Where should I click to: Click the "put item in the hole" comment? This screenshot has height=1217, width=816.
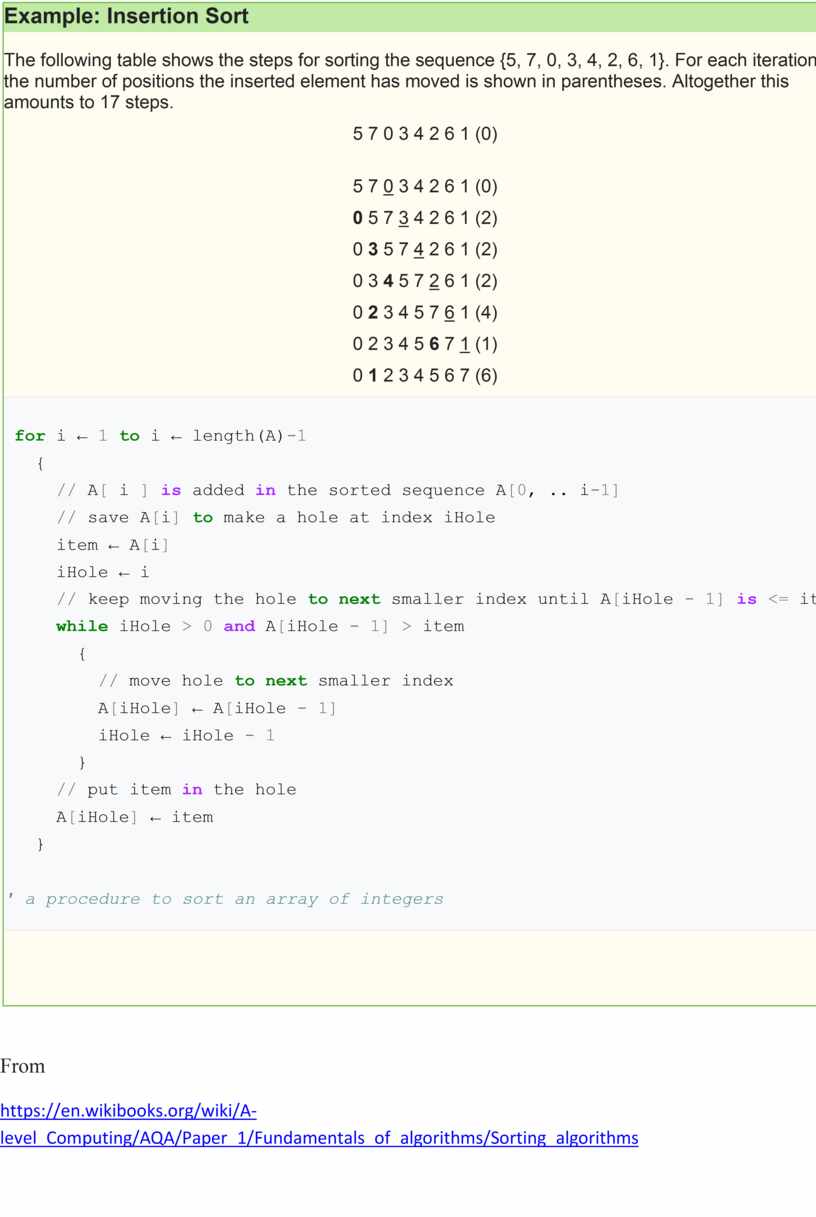click(177, 790)
